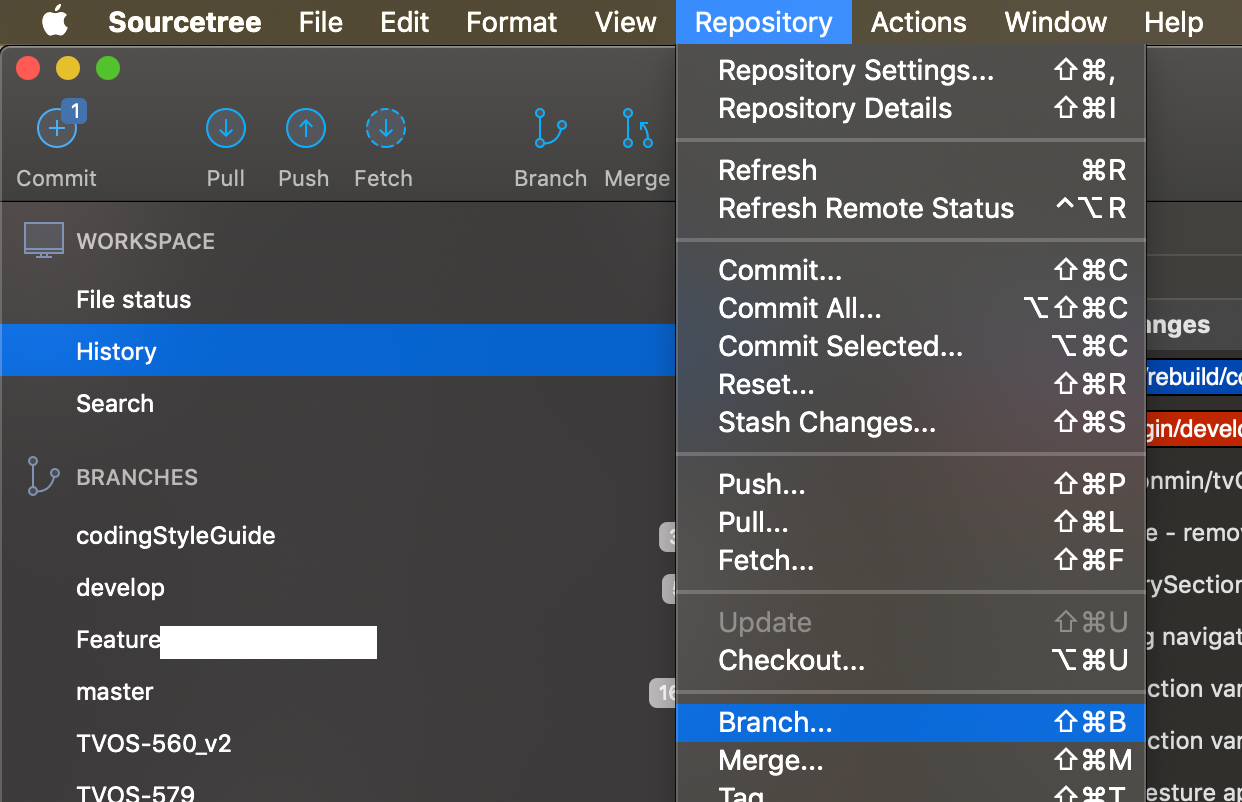
Task: Click the Branch toolbar icon
Action: [x=550, y=128]
